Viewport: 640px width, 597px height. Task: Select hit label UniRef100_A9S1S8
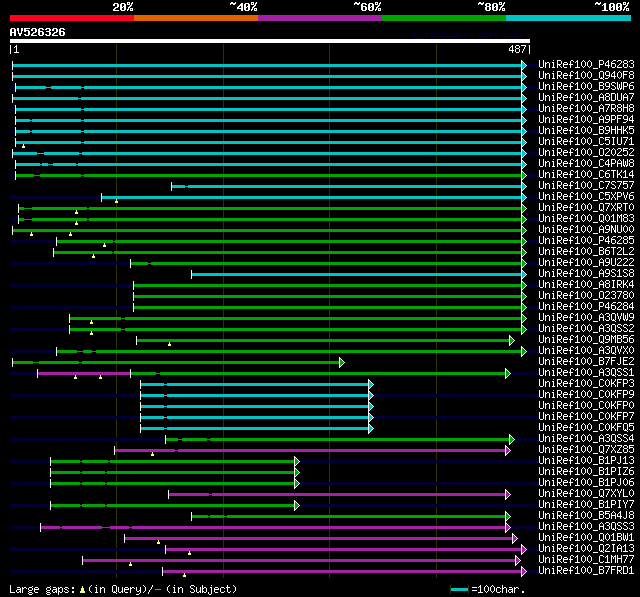[586, 274]
